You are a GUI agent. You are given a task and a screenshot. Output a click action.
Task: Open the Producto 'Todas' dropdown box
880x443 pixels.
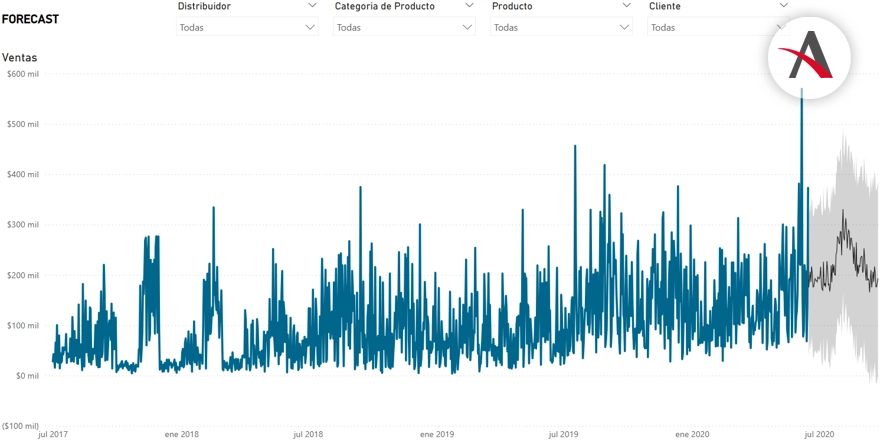[x=561, y=27]
